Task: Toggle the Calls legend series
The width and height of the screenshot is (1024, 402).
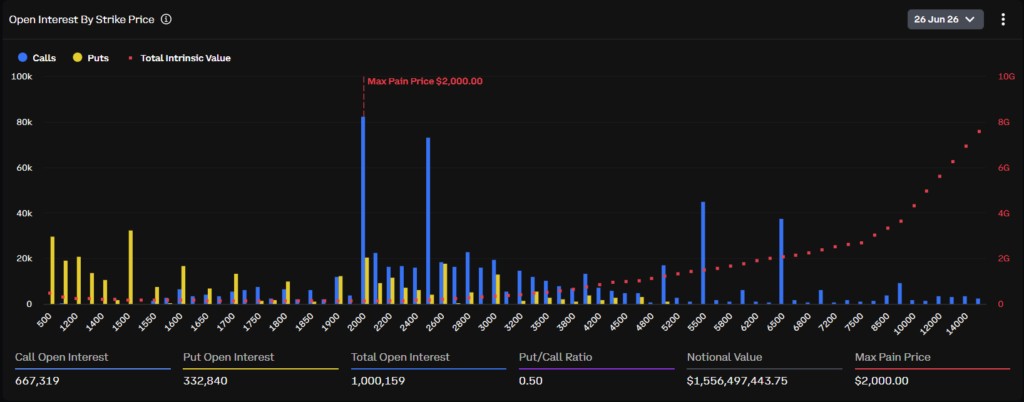Action: [37, 58]
